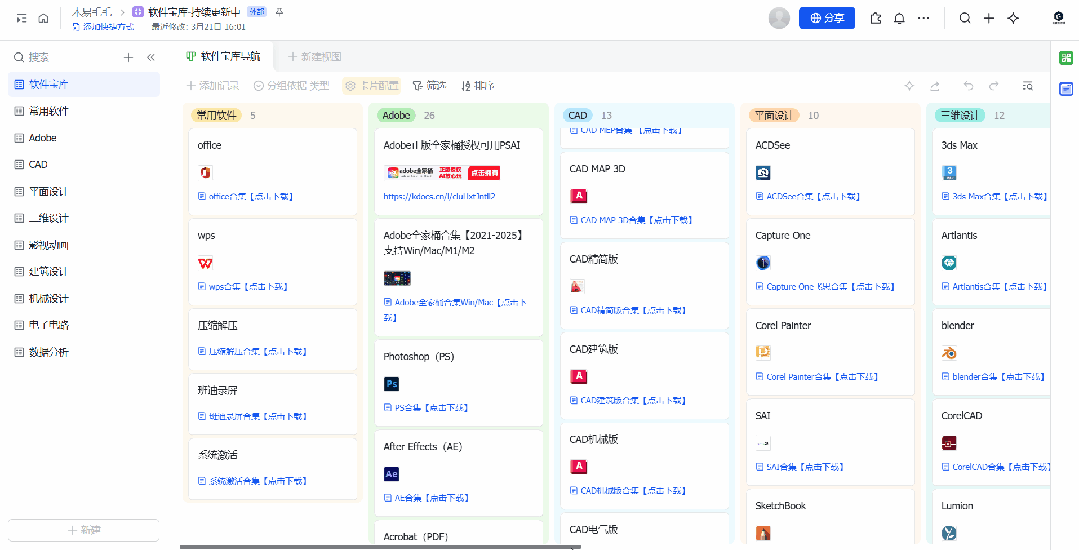Click the ACDSee card icon thumbnail

click(763, 172)
